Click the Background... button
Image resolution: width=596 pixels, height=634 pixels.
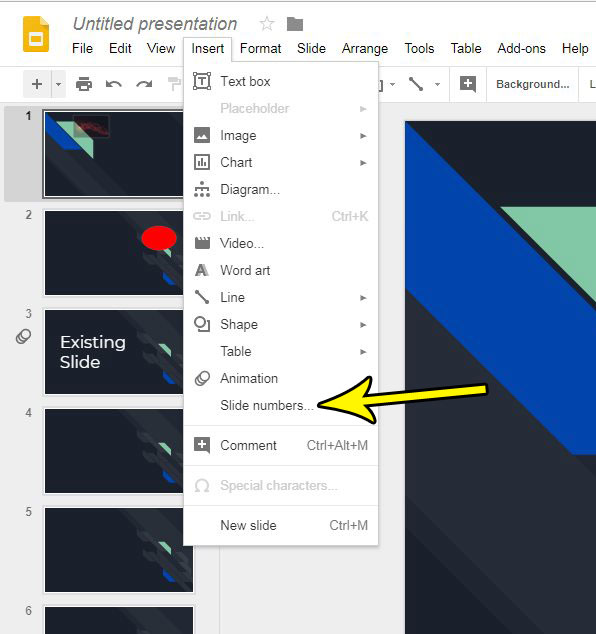[x=533, y=84]
